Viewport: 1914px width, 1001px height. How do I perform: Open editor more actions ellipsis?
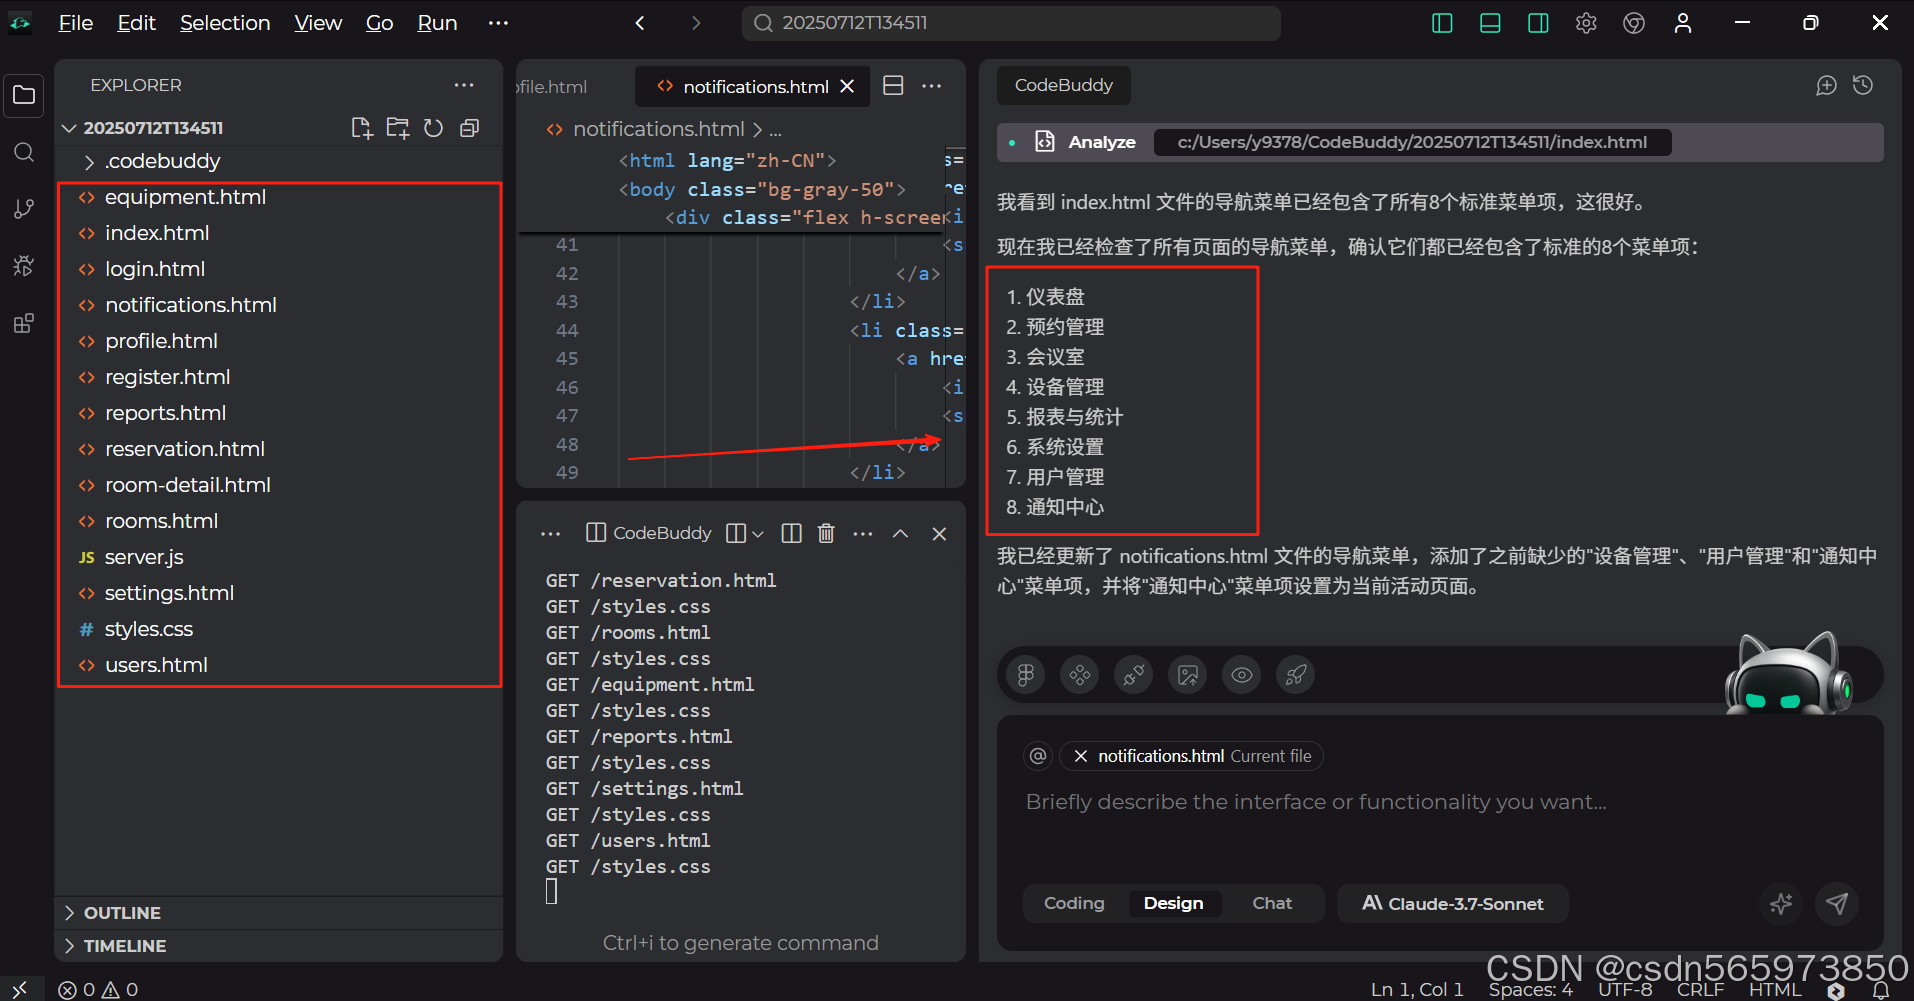[932, 86]
